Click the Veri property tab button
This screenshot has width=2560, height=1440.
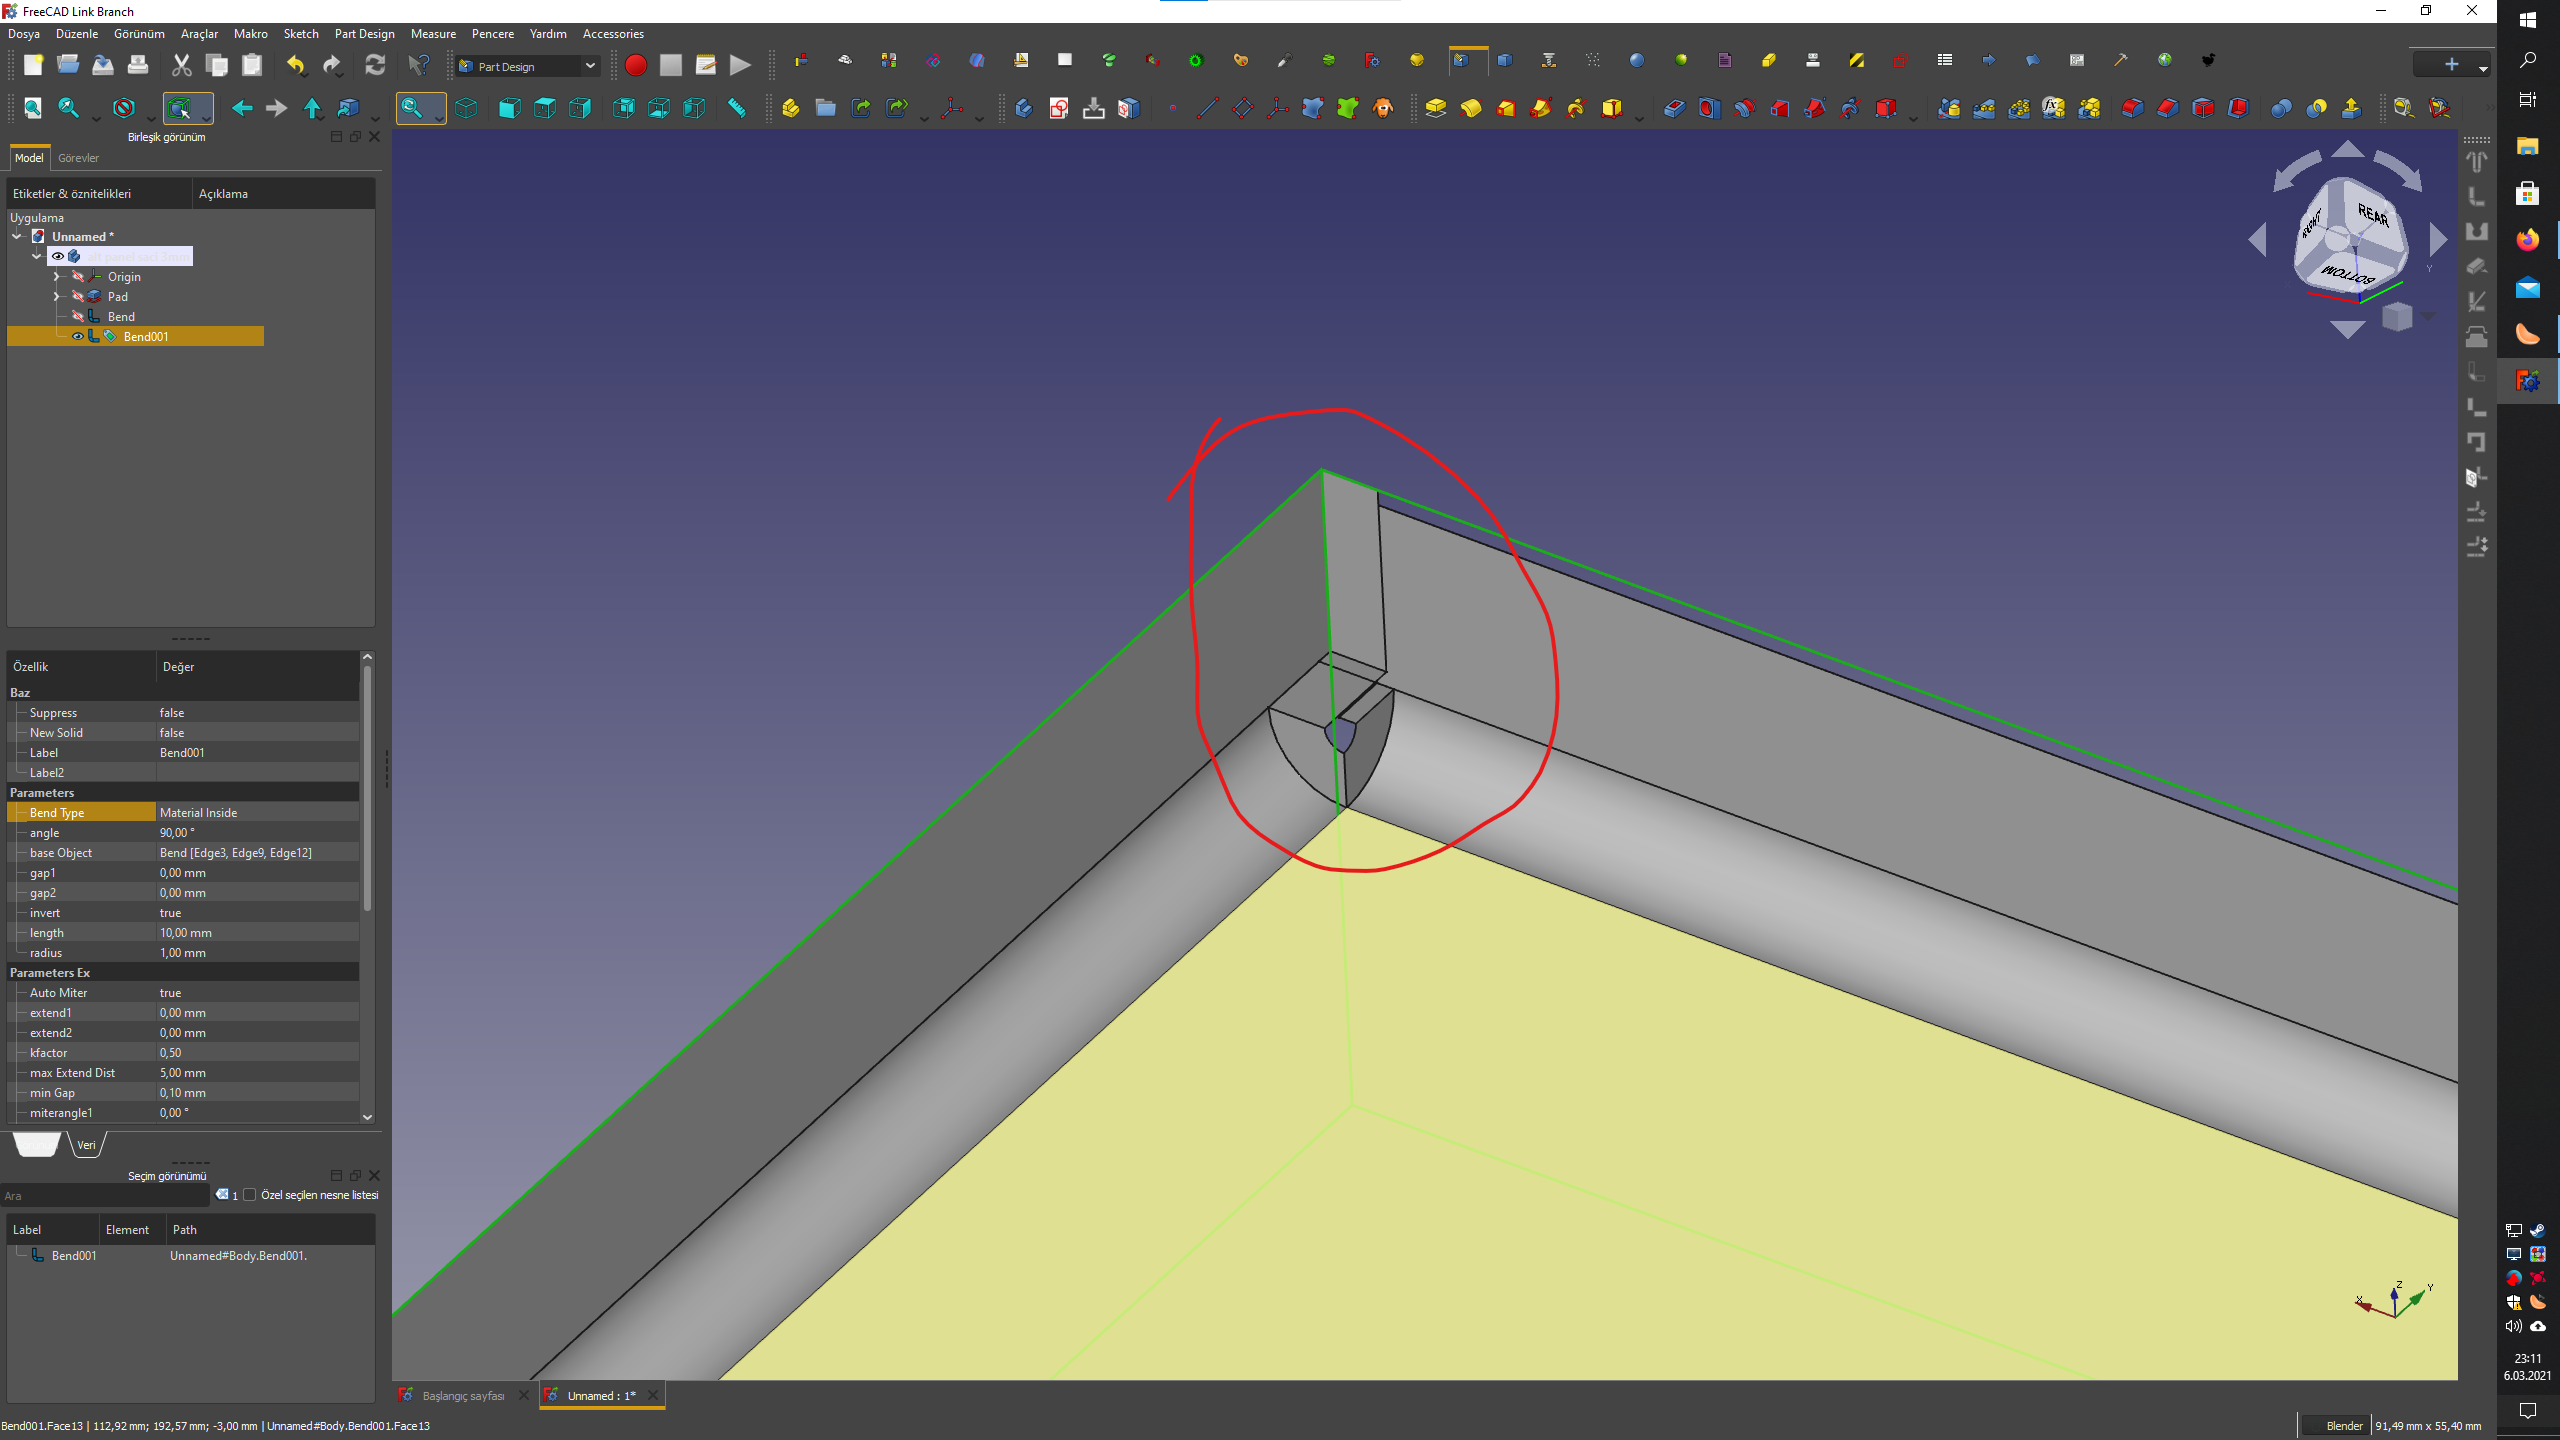pyautogui.click(x=87, y=1146)
